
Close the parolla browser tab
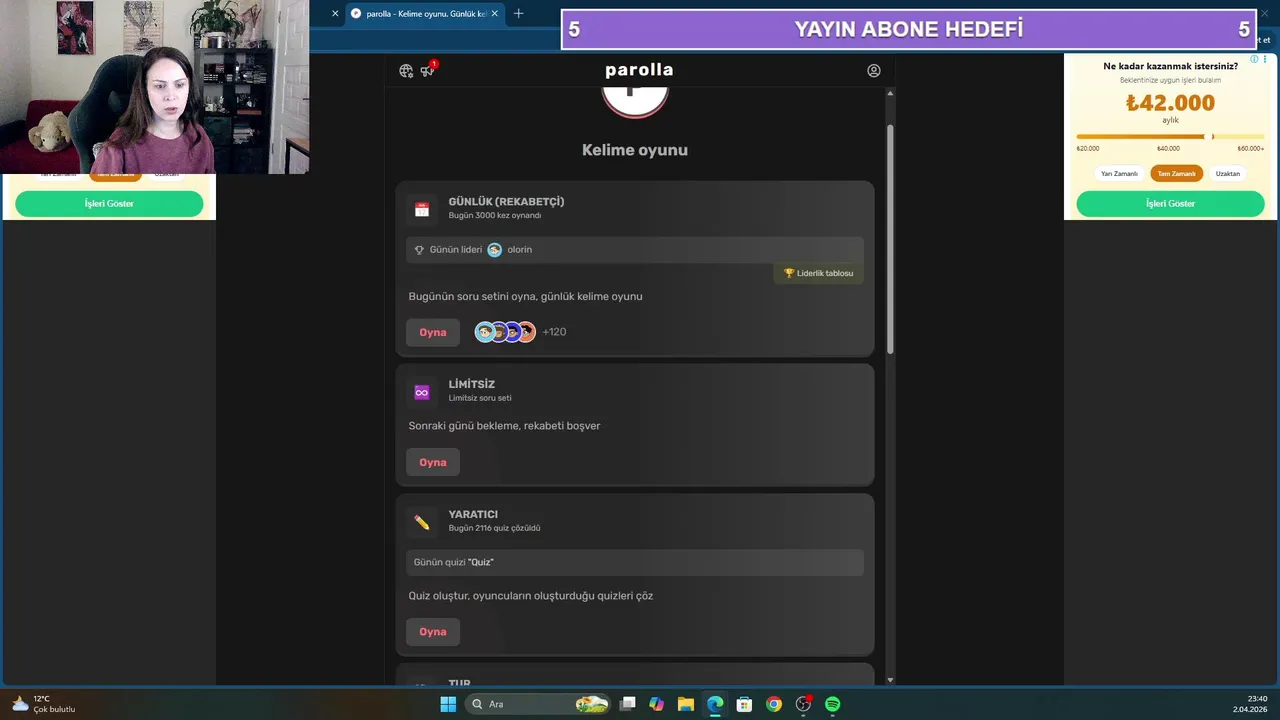point(495,14)
